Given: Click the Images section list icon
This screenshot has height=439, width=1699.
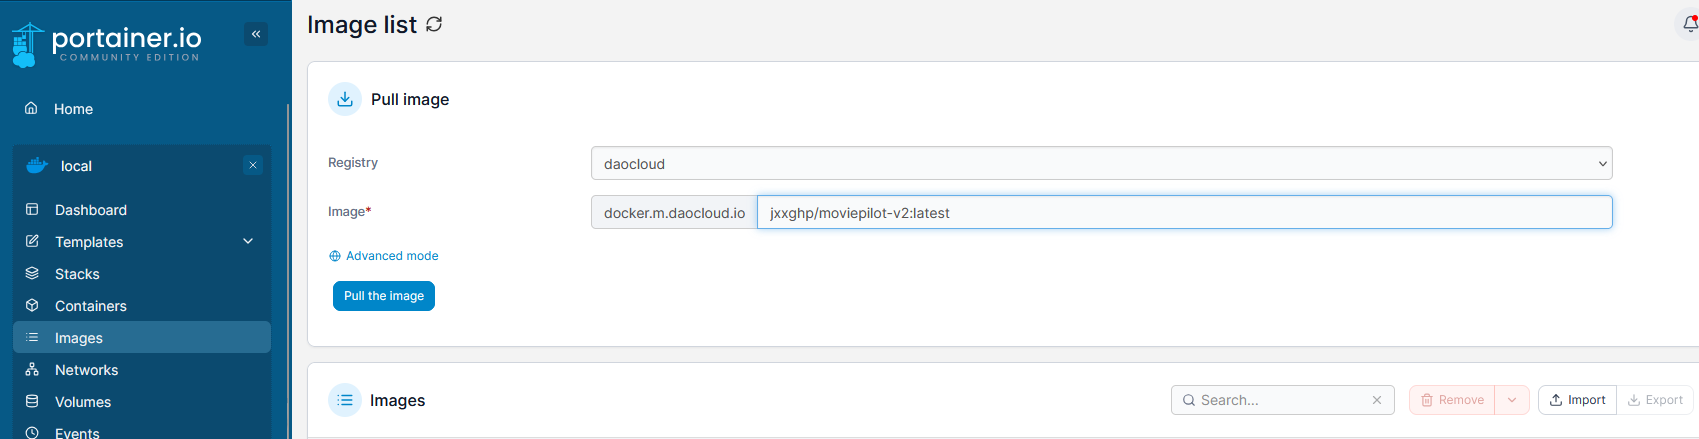Looking at the screenshot, I should [345, 400].
